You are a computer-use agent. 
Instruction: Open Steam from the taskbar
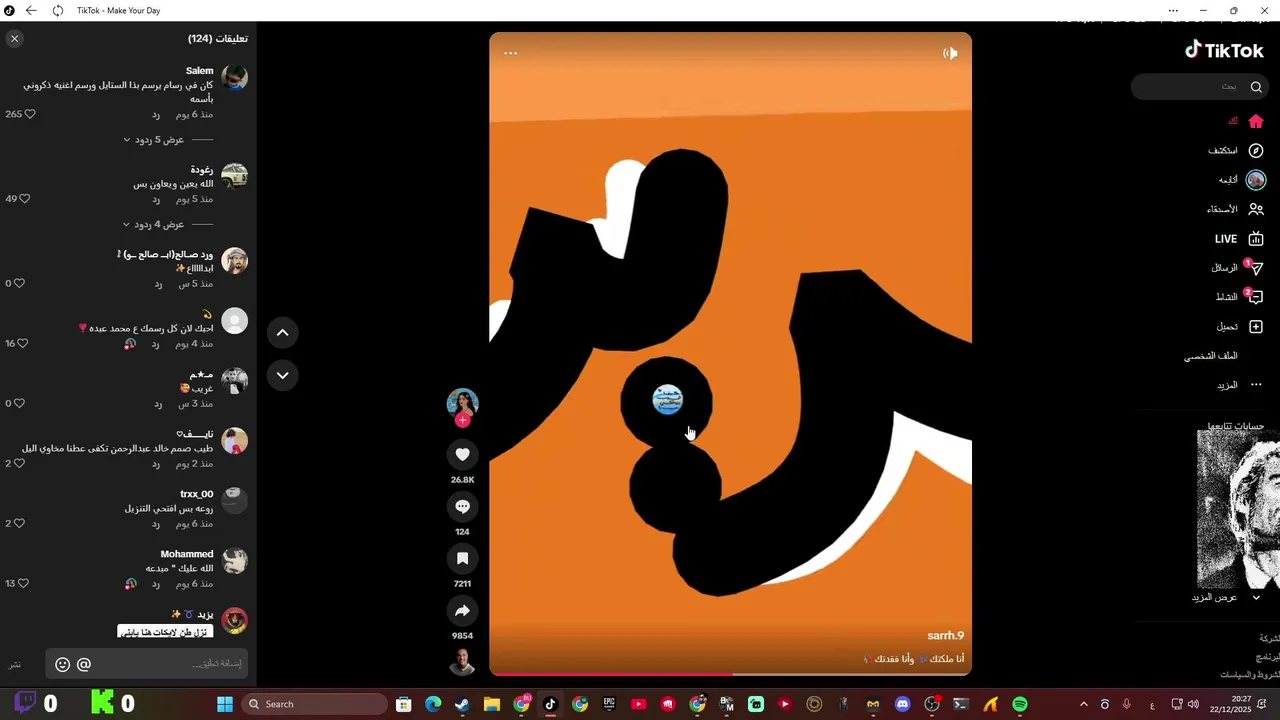462,704
